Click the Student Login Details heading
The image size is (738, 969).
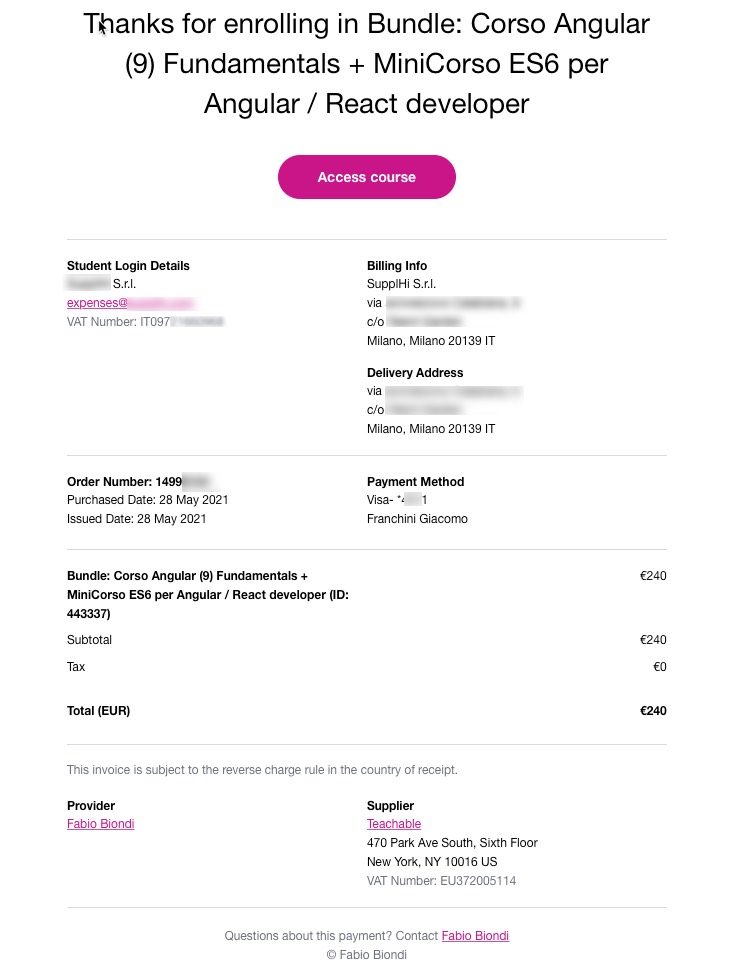click(128, 266)
